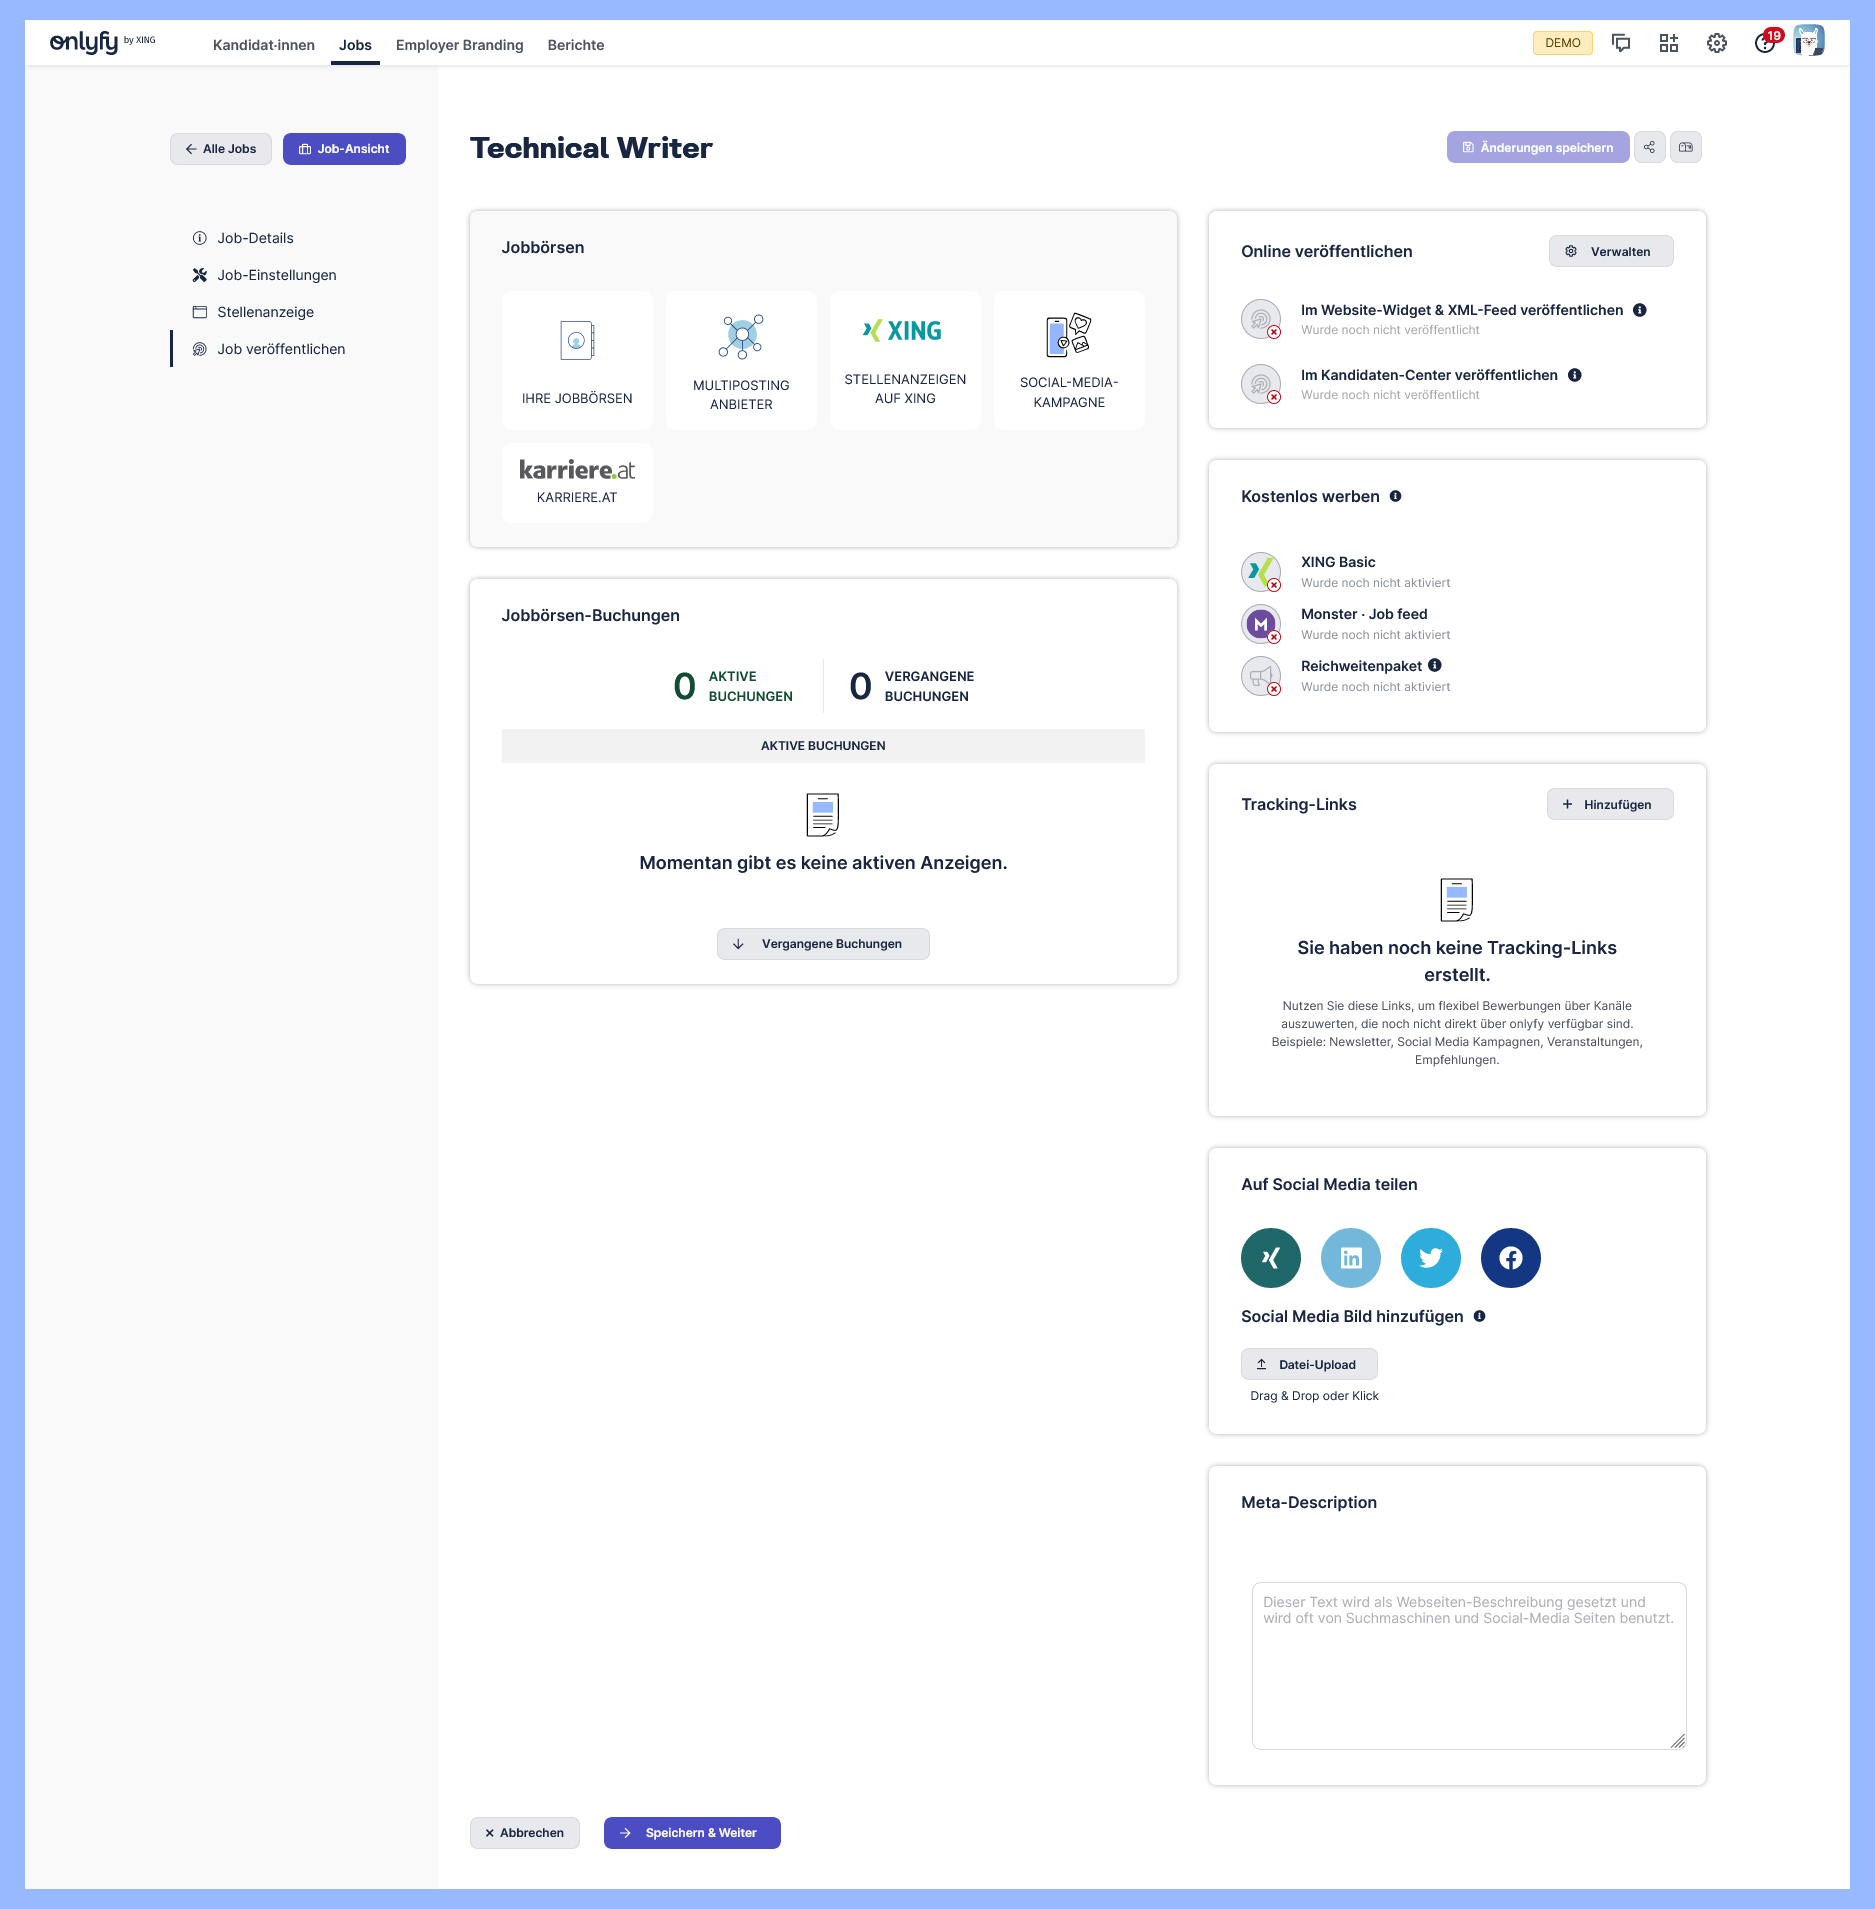Toggle Website-Widget & XML-Feed publishing status

[x=1261, y=319]
